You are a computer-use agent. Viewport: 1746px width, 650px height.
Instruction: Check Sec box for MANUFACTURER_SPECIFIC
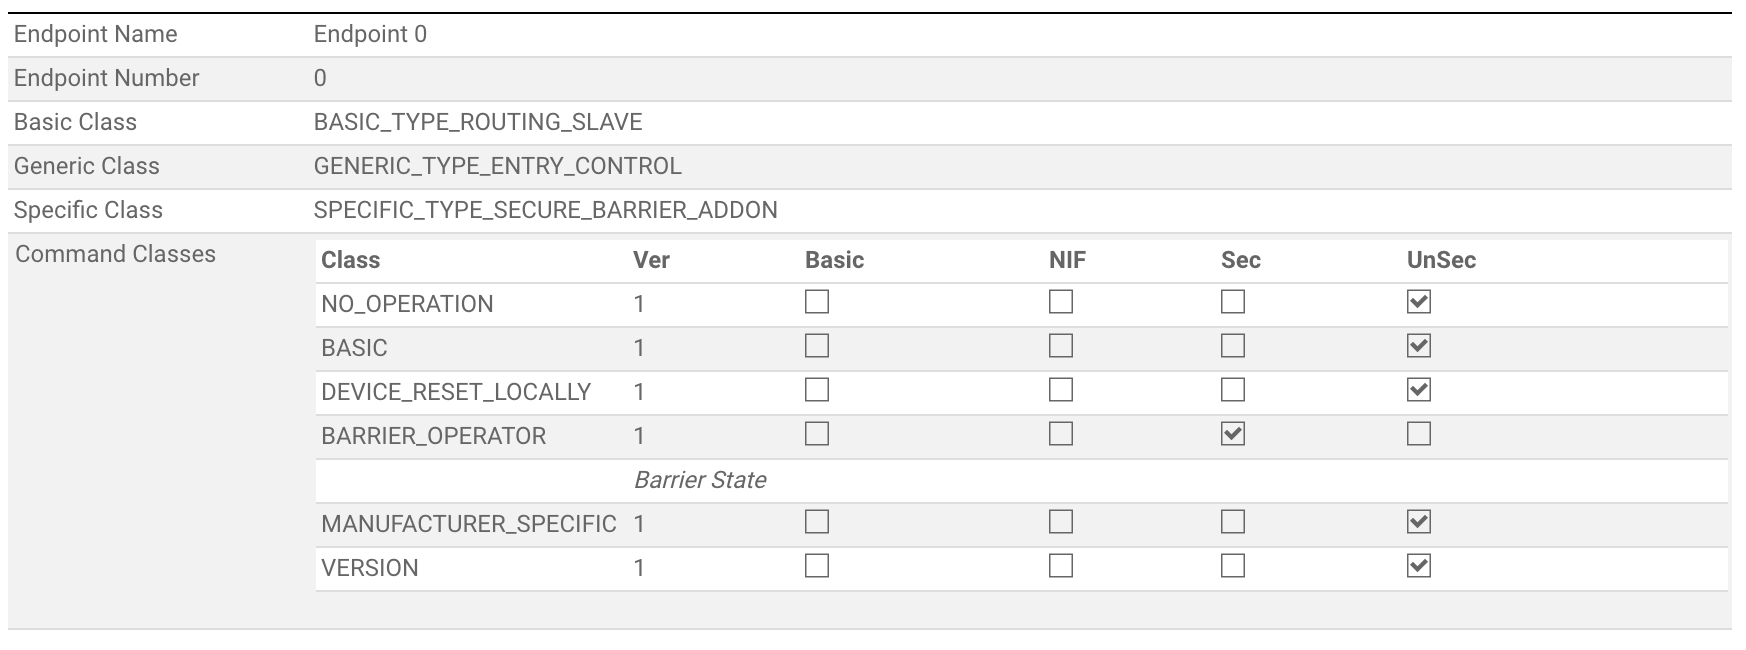tap(1233, 522)
